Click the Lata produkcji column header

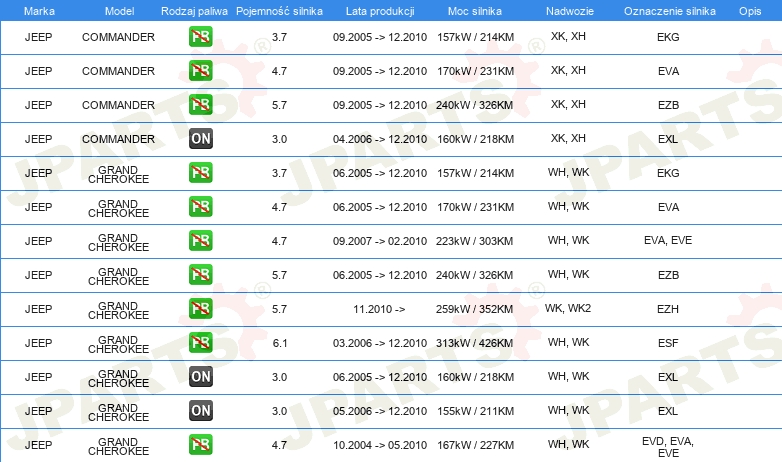pos(380,11)
